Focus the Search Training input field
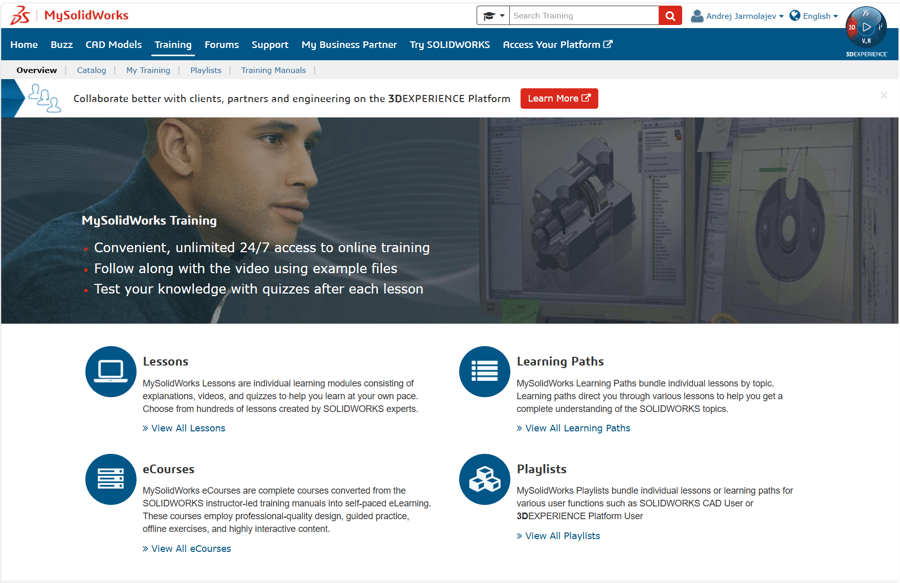The height and width of the screenshot is (583, 900). coord(584,15)
